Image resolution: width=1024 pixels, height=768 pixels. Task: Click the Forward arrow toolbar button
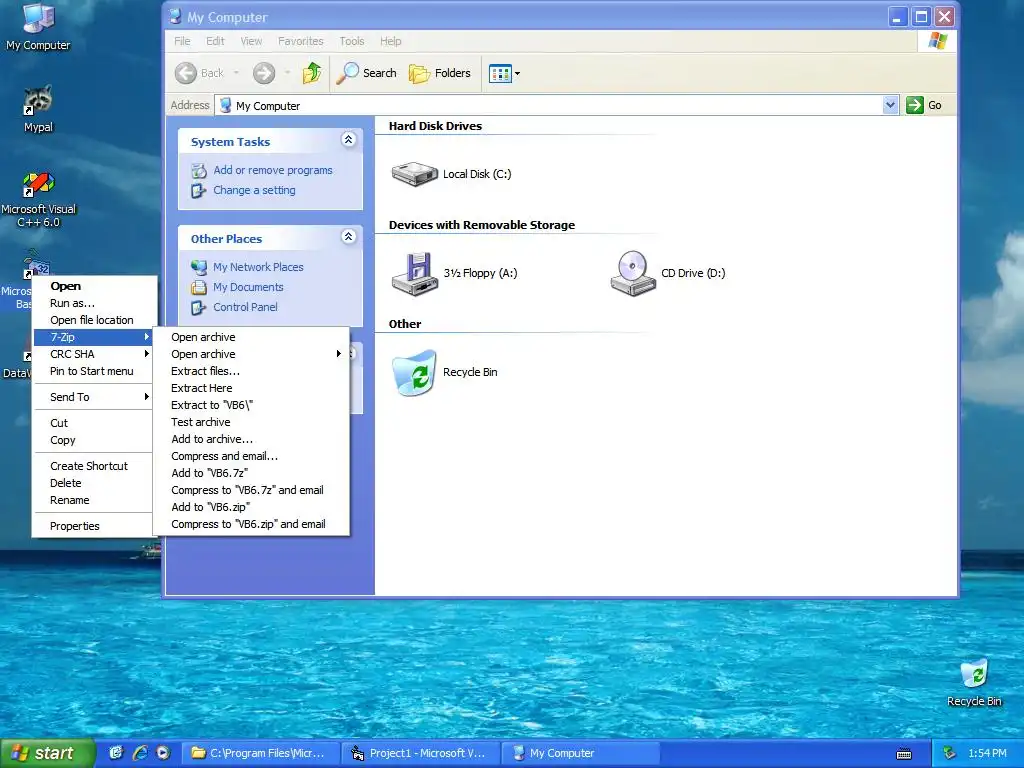(264, 73)
